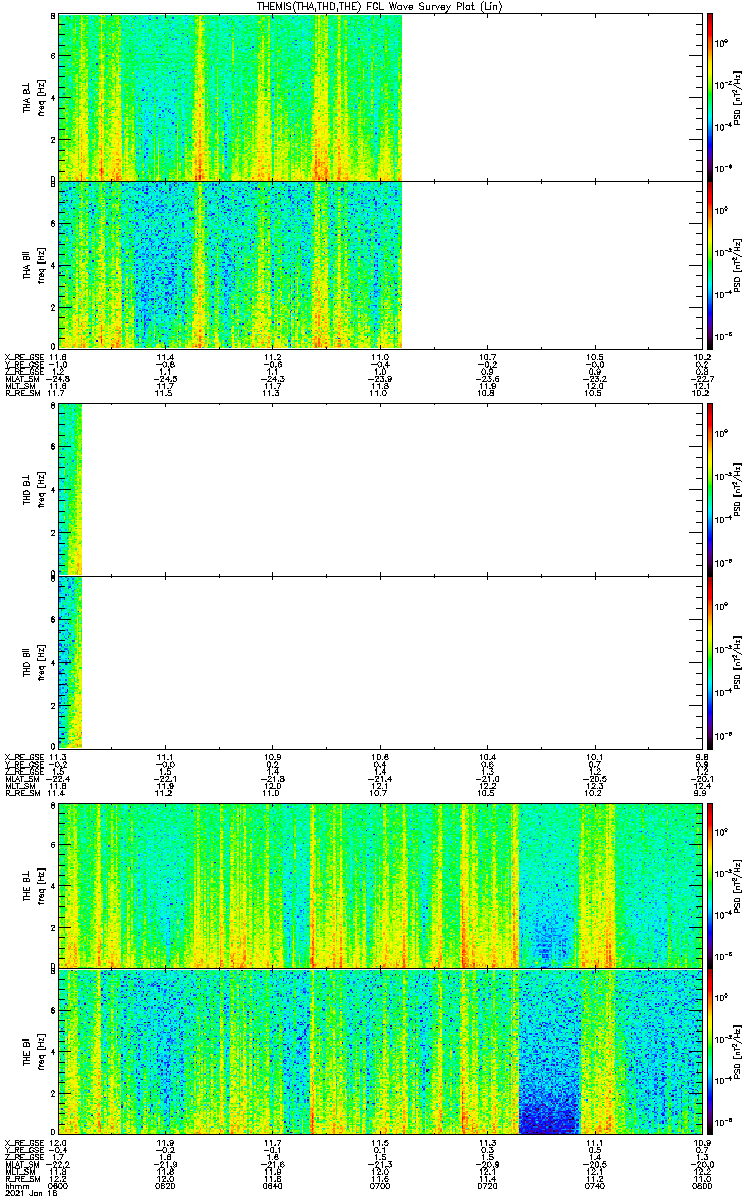Click the PSD color bar of THE B-parallel panel
The image size is (750, 1200).
tap(710, 1051)
